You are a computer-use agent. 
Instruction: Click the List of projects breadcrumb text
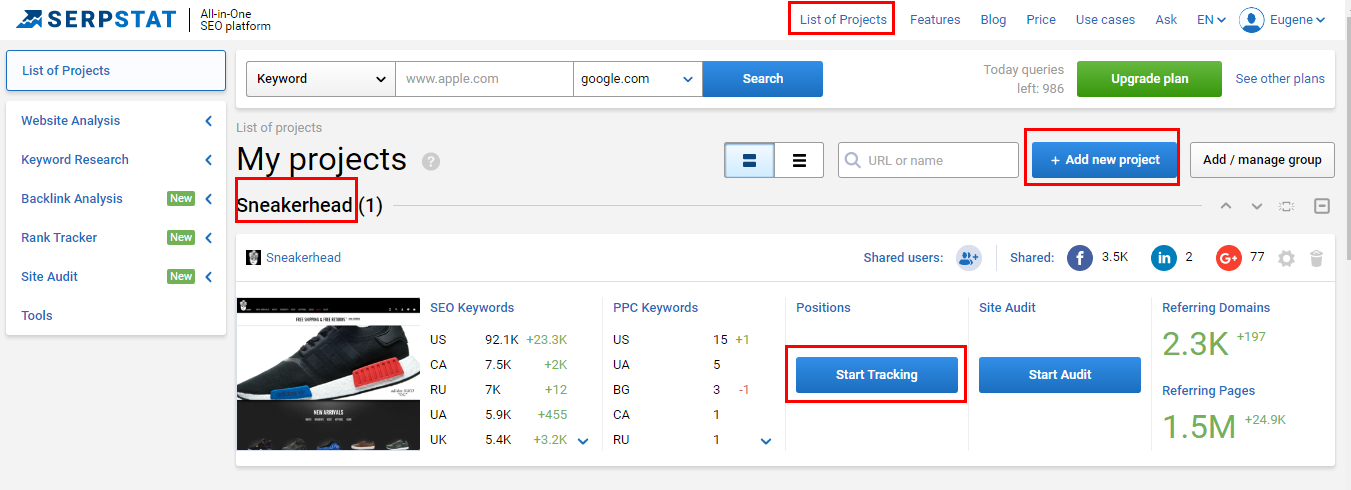point(279,128)
